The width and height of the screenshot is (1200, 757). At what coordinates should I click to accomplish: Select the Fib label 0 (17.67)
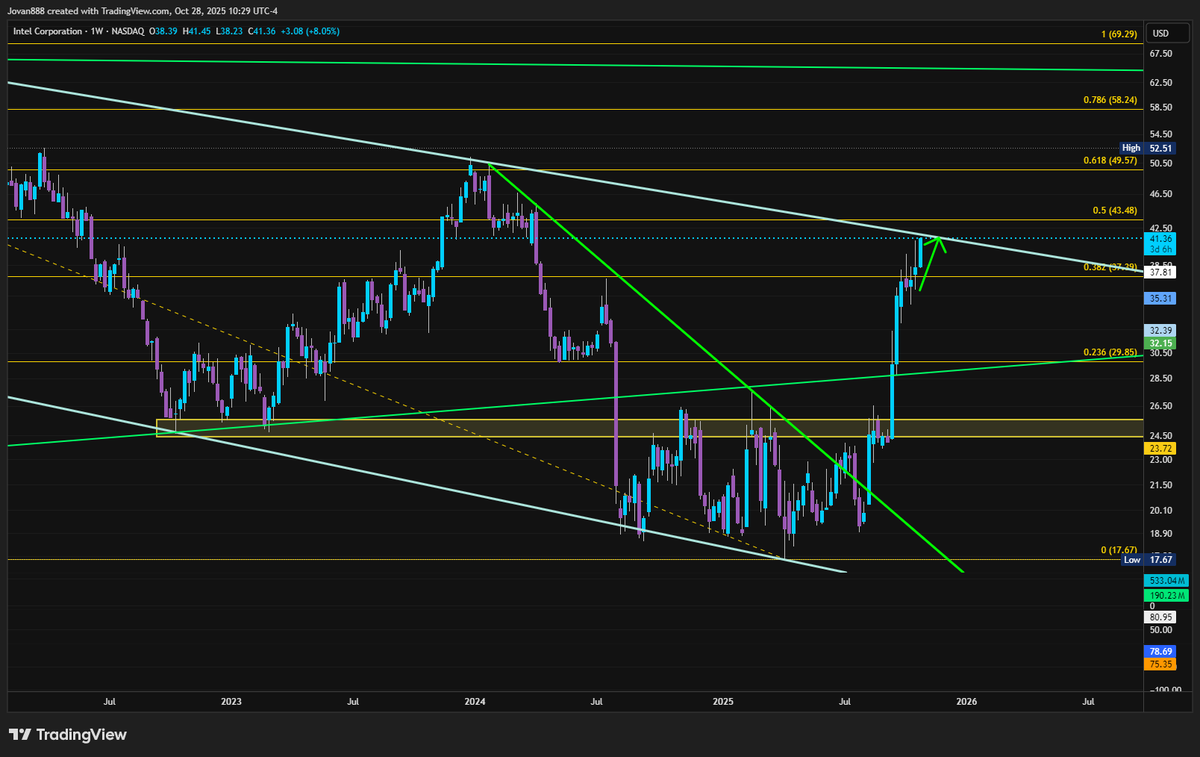(x=1120, y=551)
